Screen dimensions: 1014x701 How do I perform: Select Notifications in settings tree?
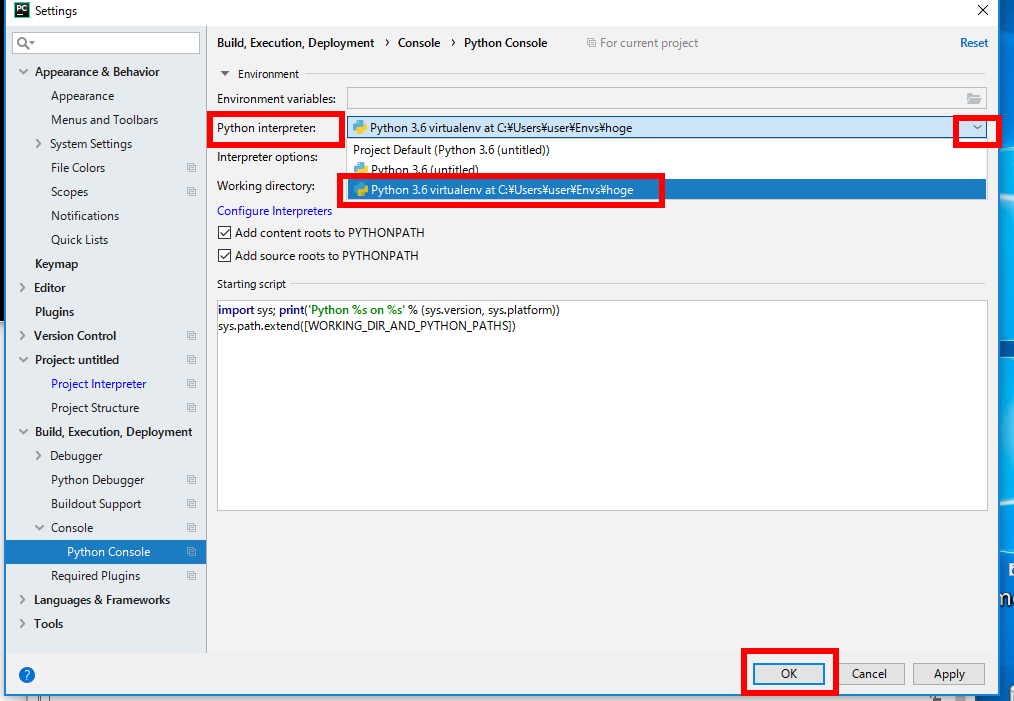click(85, 215)
